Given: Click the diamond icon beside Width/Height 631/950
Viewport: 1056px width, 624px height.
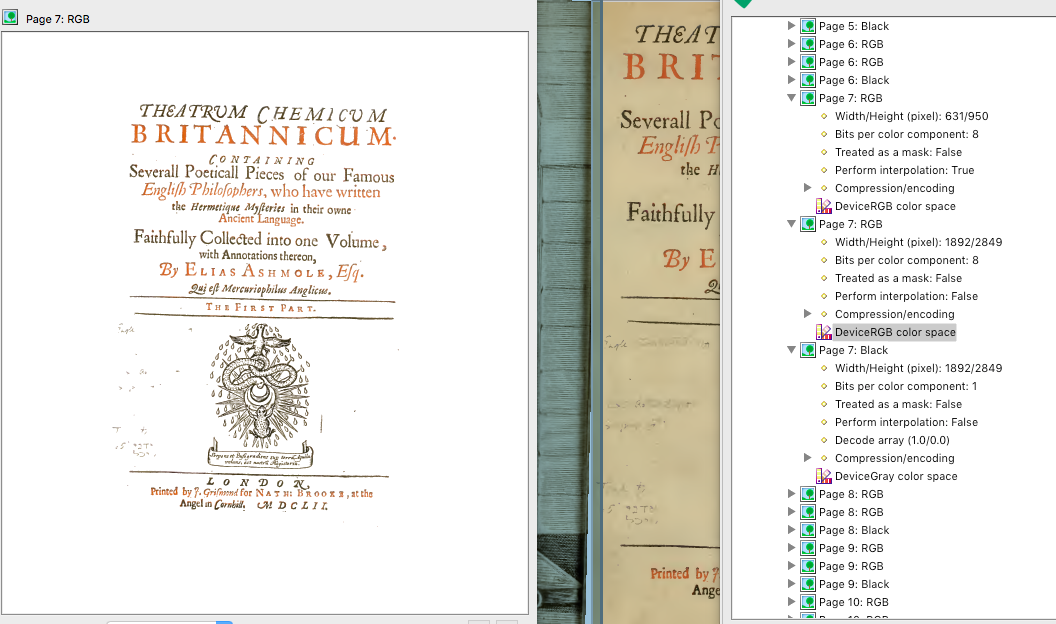Looking at the screenshot, I should coord(824,116).
